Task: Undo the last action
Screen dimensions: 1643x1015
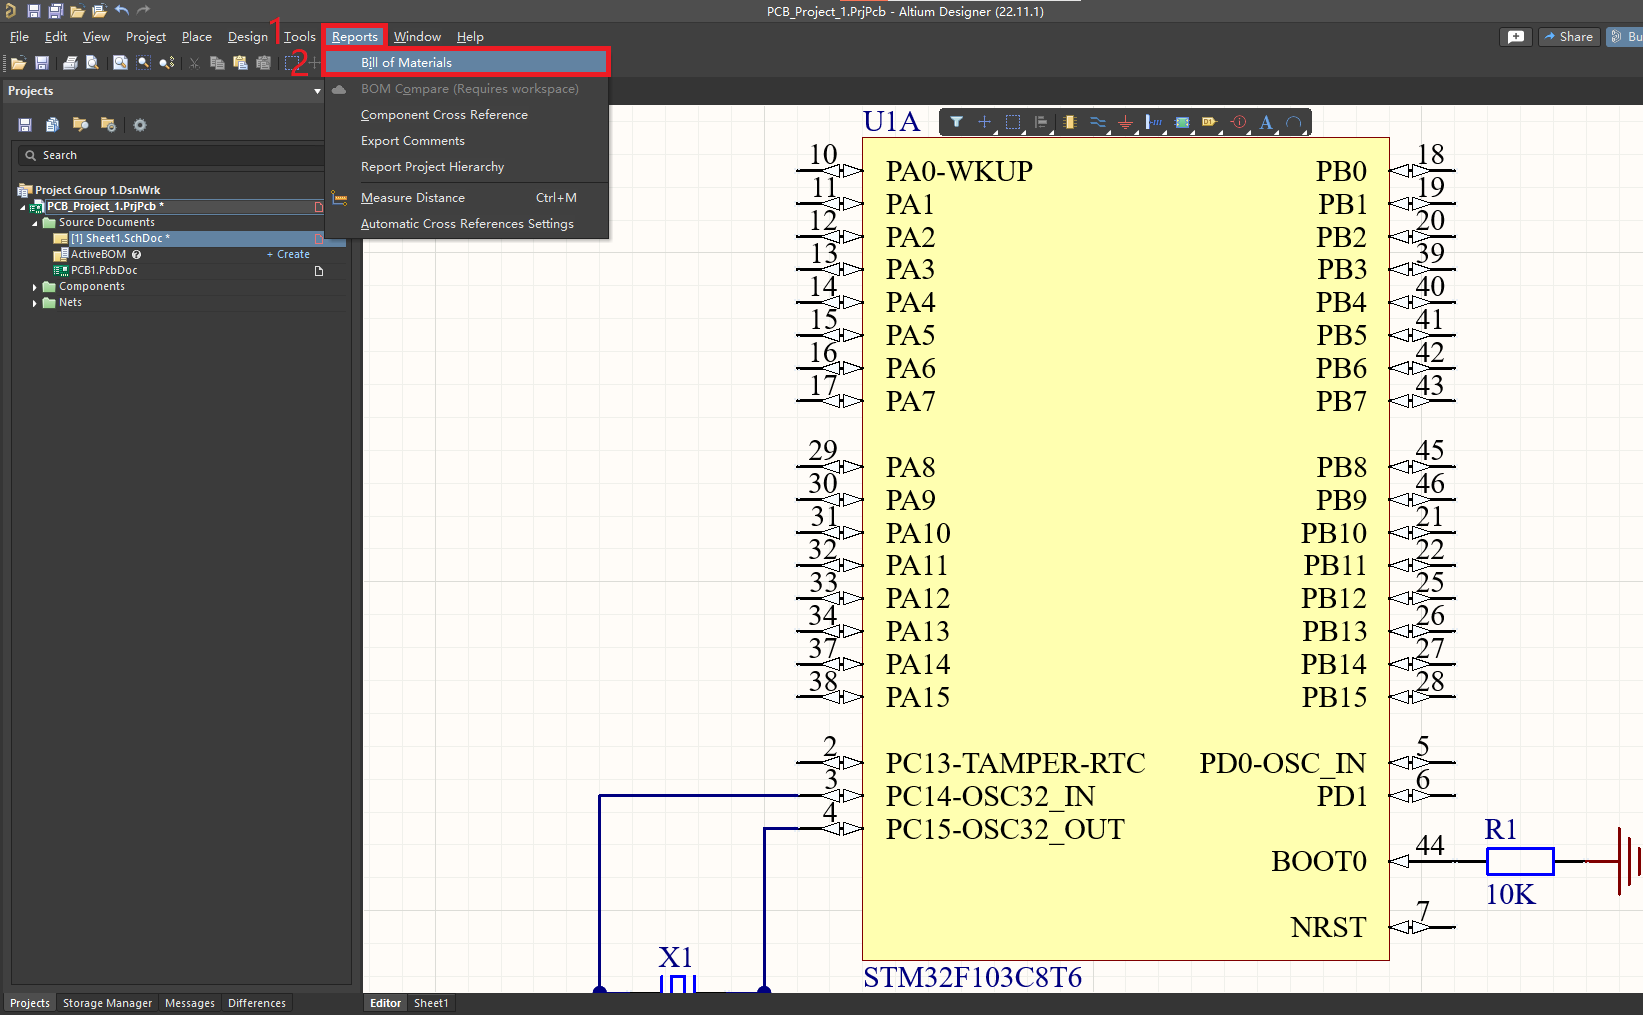Action: pyautogui.click(x=122, y=11)
